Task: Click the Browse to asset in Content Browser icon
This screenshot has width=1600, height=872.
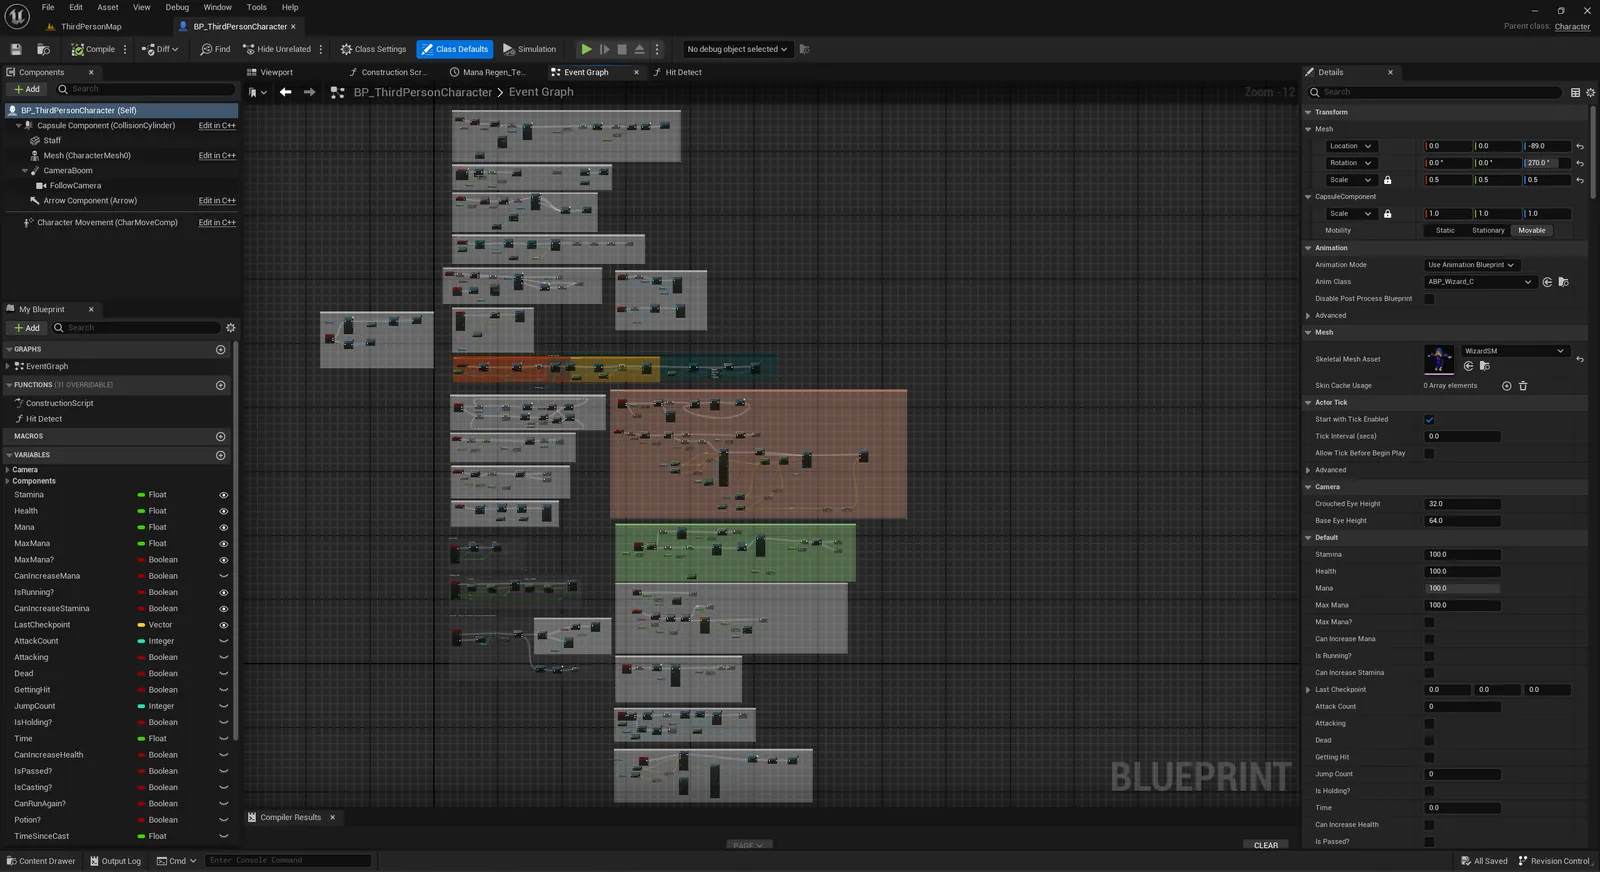Action: point(44,49)
